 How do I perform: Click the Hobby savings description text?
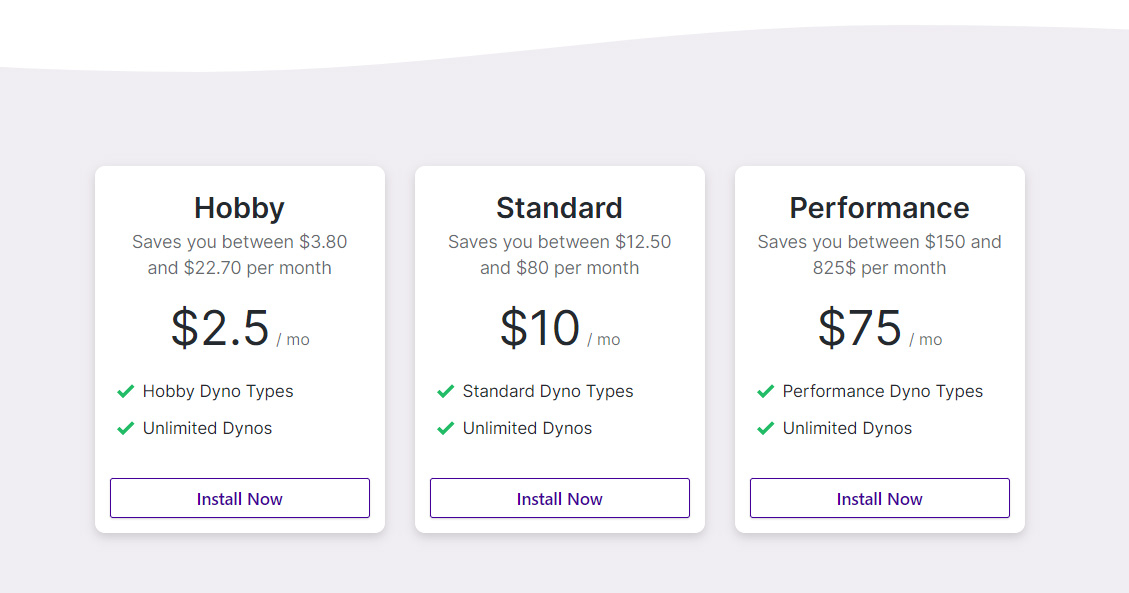tap(239, 254)
